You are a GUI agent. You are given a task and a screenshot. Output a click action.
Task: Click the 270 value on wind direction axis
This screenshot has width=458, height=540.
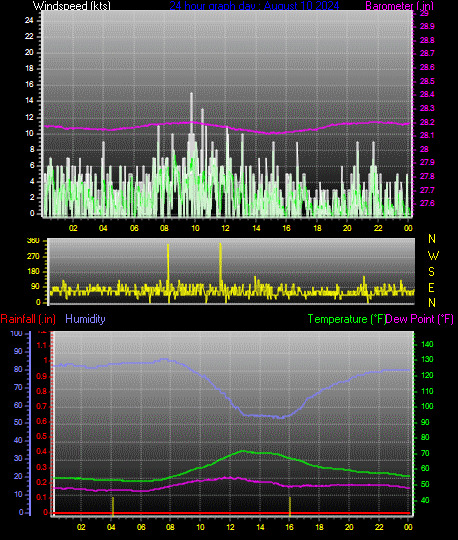33,256
